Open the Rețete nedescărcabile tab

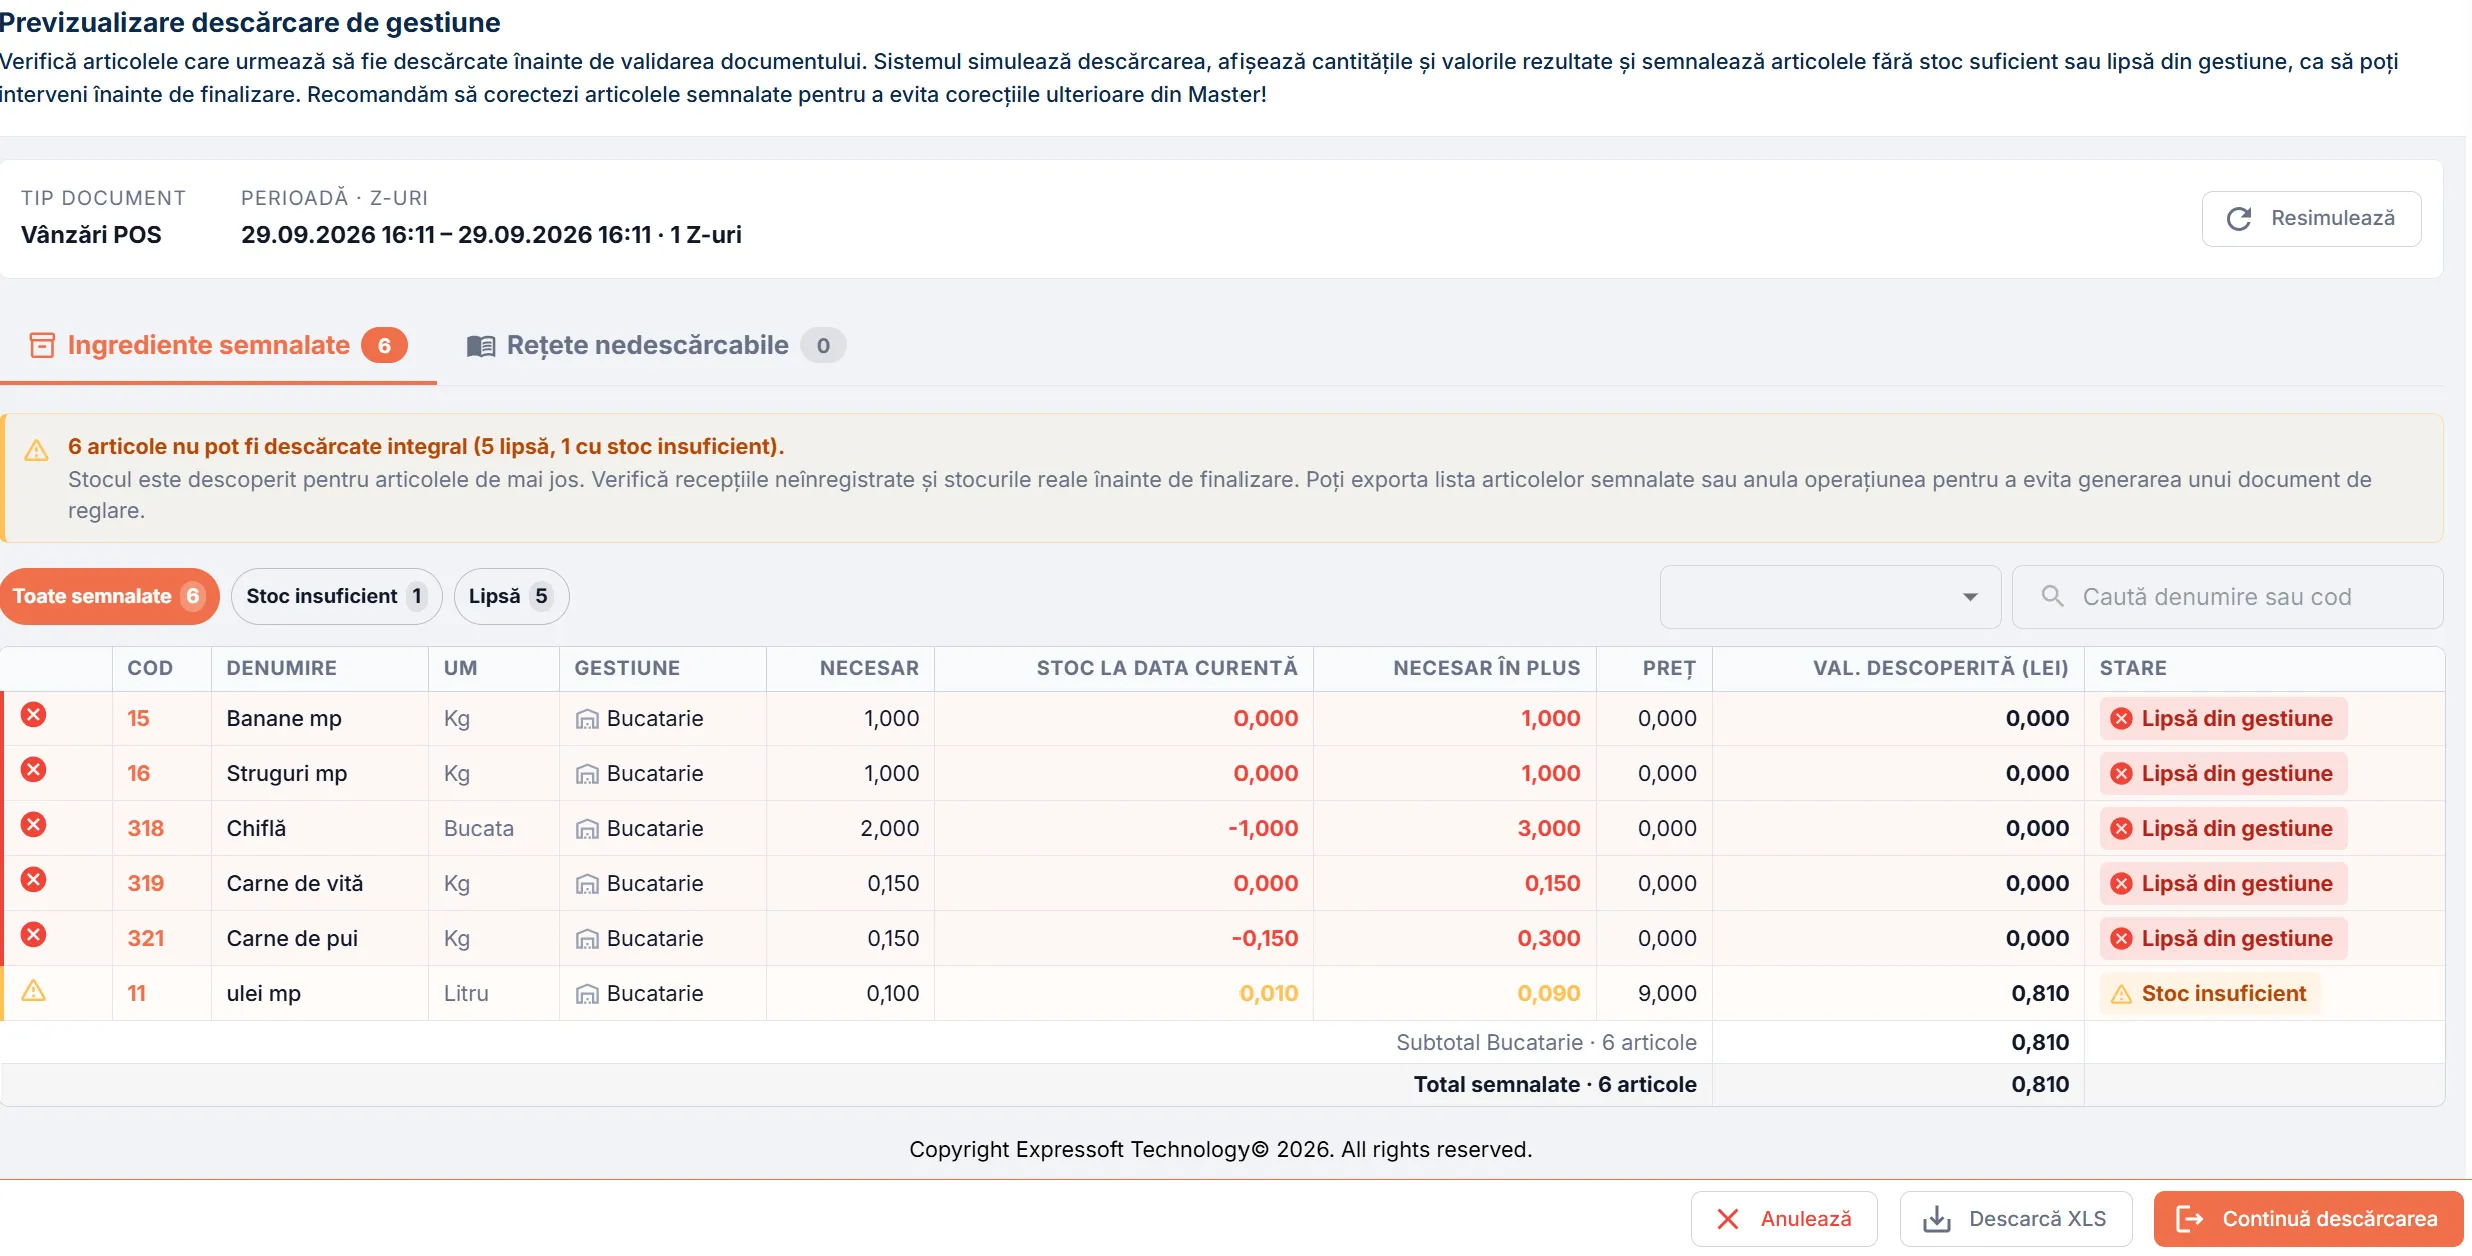(656, 346)
